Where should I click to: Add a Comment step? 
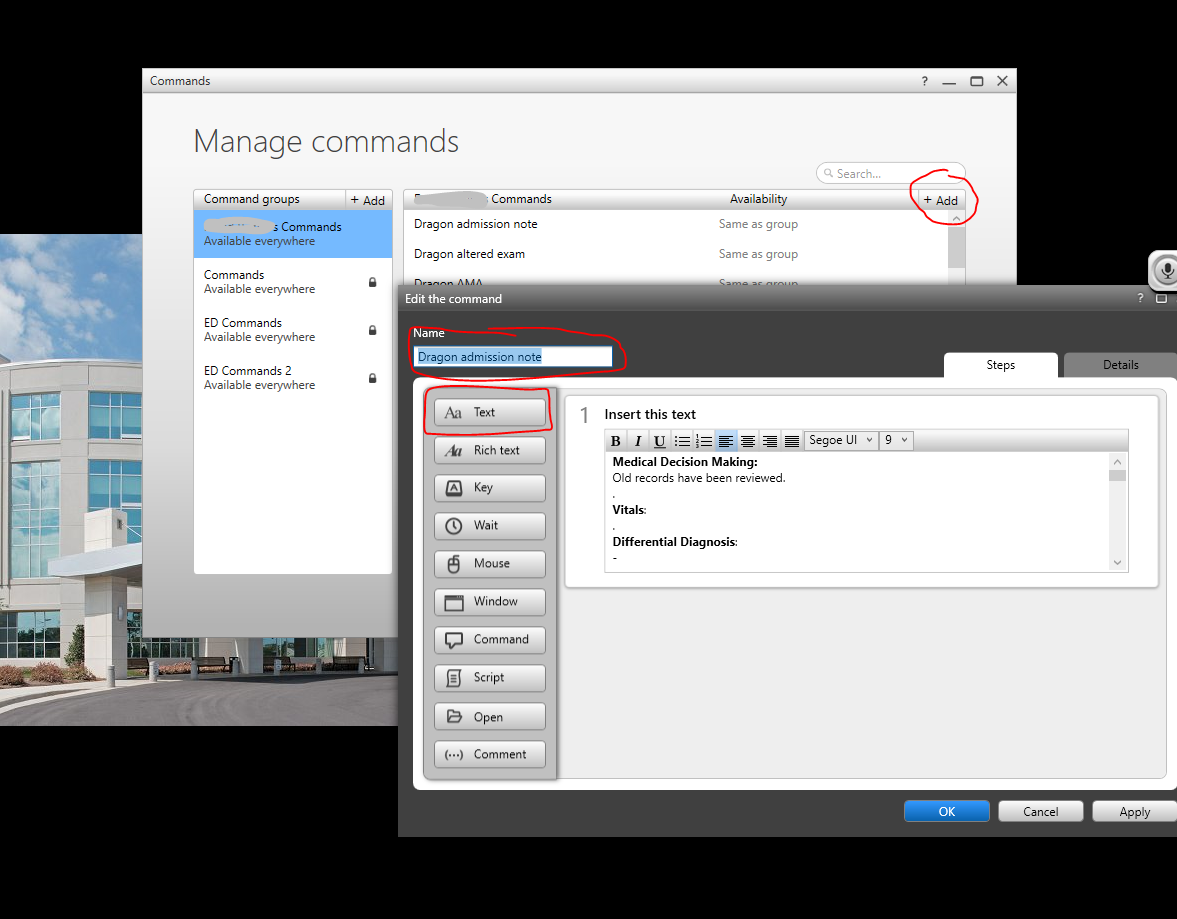(489, 754)
